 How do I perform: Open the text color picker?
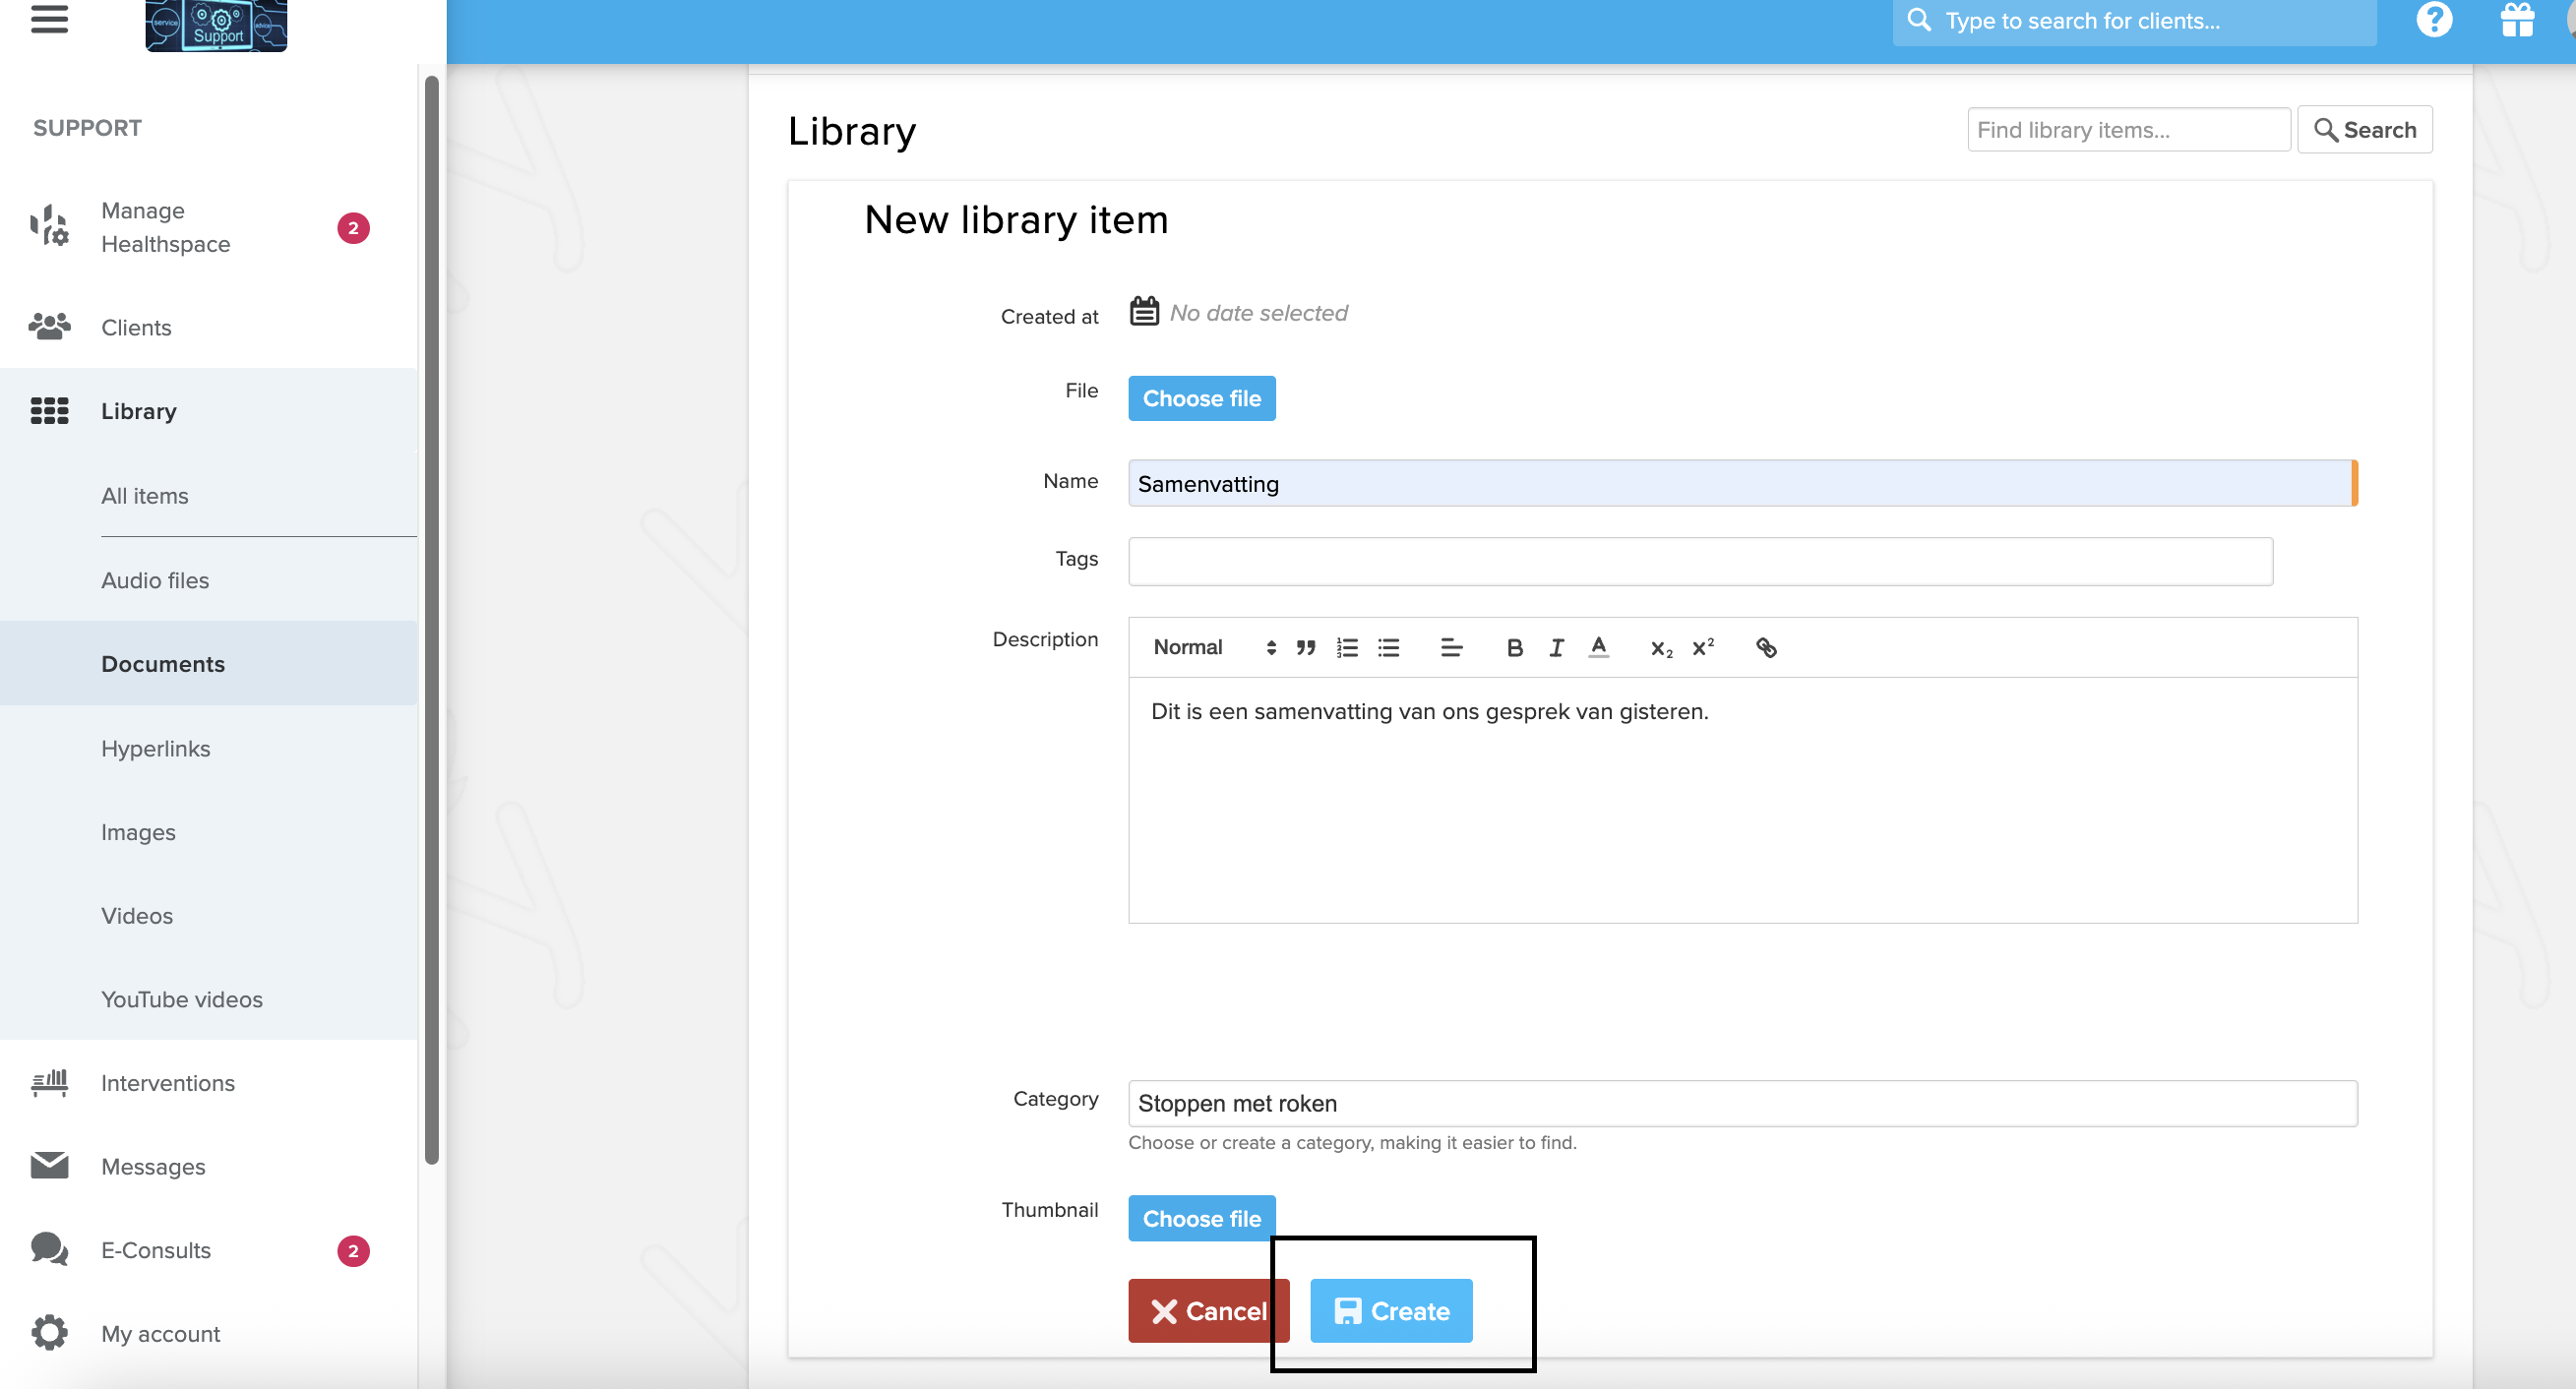[x=1598, y=648]
